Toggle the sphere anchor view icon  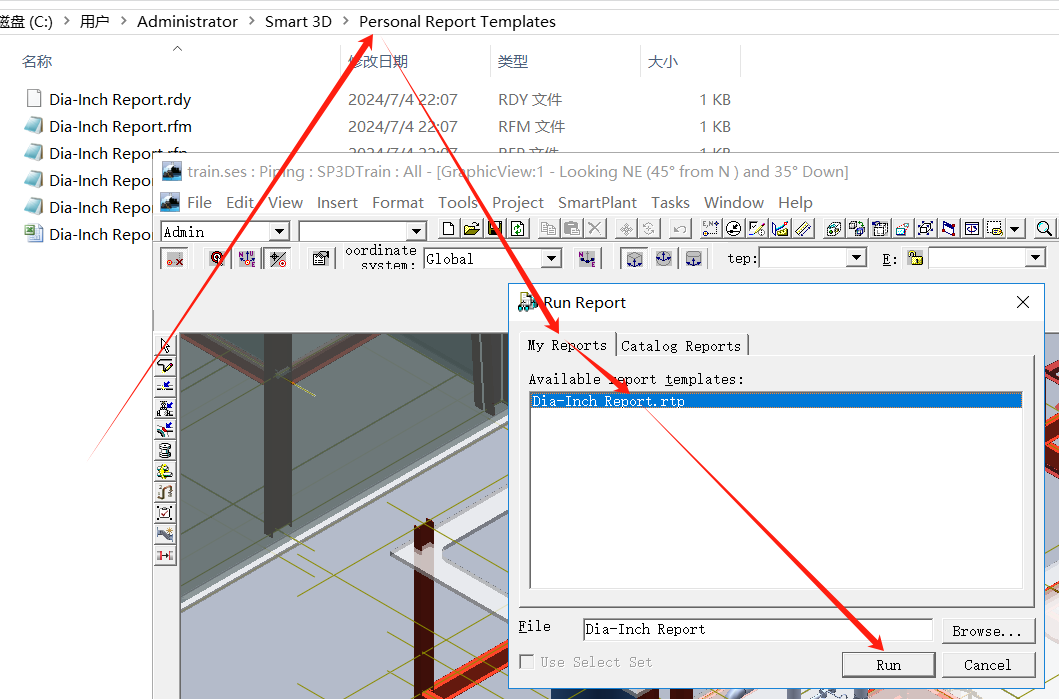[x=664, y=258]
